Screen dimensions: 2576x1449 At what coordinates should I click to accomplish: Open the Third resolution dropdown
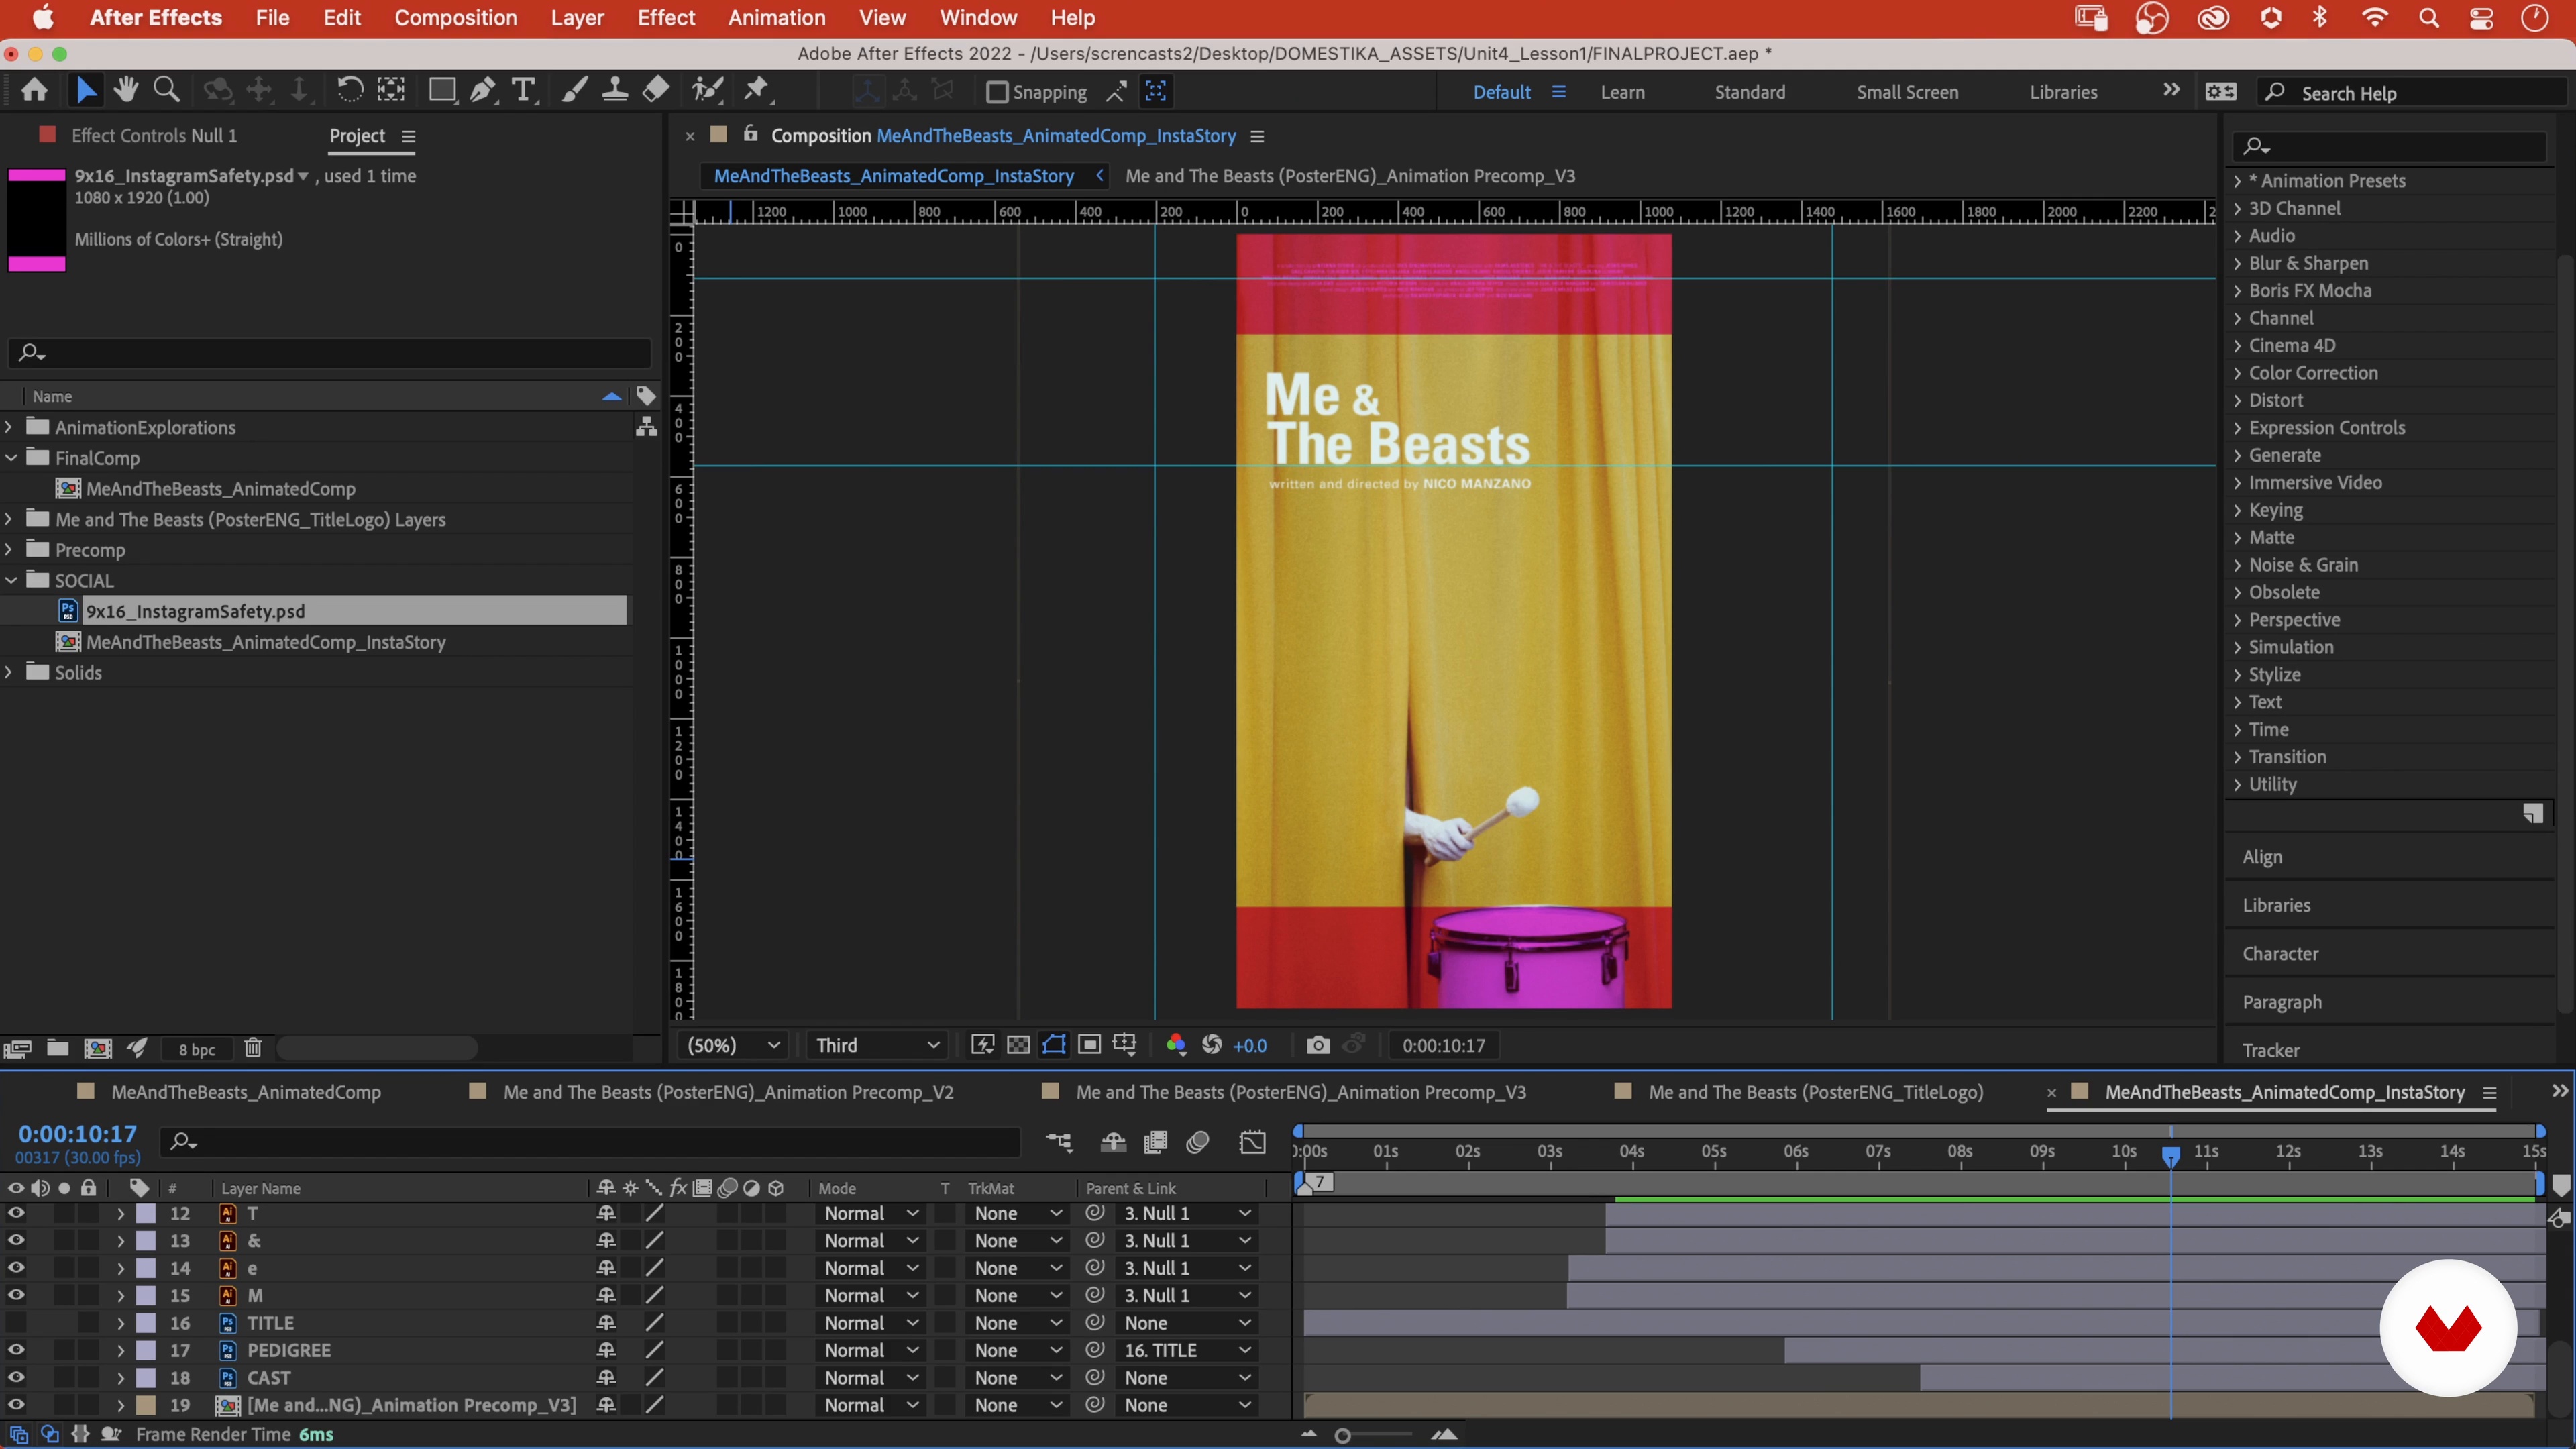(877, 1045)
